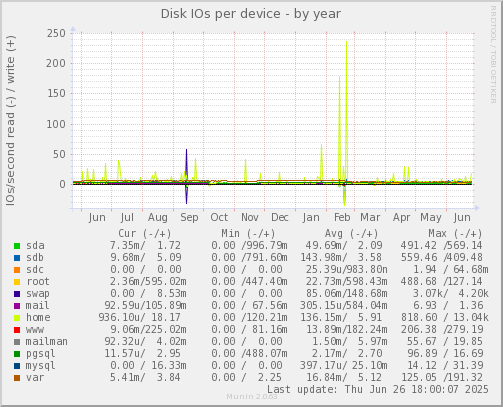The image size is (503, 407).
Task: Click the 'Max (-/+)' column header
Action: click(455, 234)
